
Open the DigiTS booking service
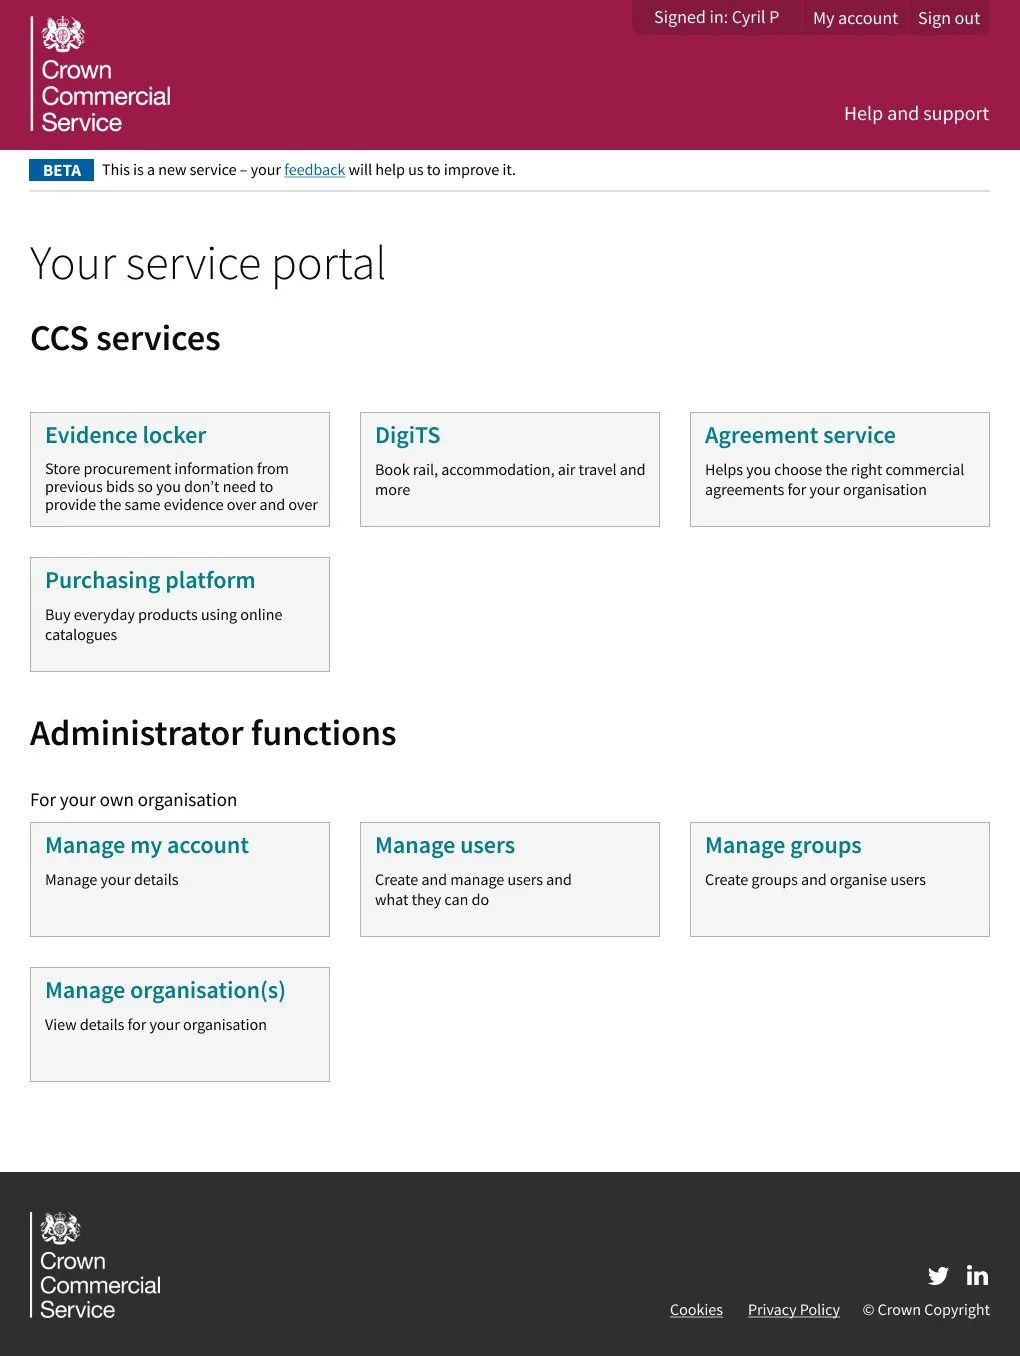coord(407,435)
